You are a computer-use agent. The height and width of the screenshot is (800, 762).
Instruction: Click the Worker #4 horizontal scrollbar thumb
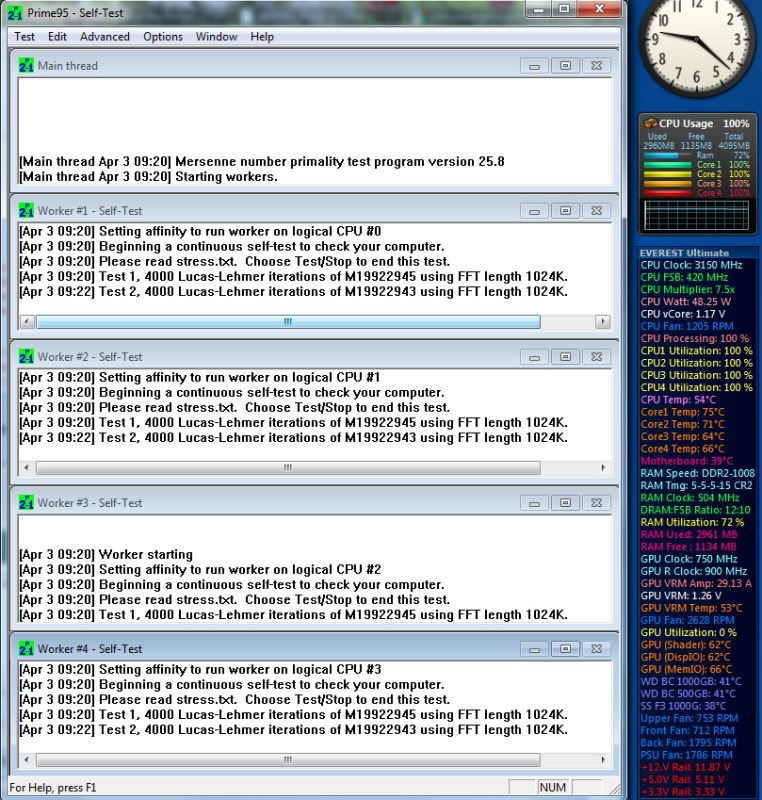(288, 760)
